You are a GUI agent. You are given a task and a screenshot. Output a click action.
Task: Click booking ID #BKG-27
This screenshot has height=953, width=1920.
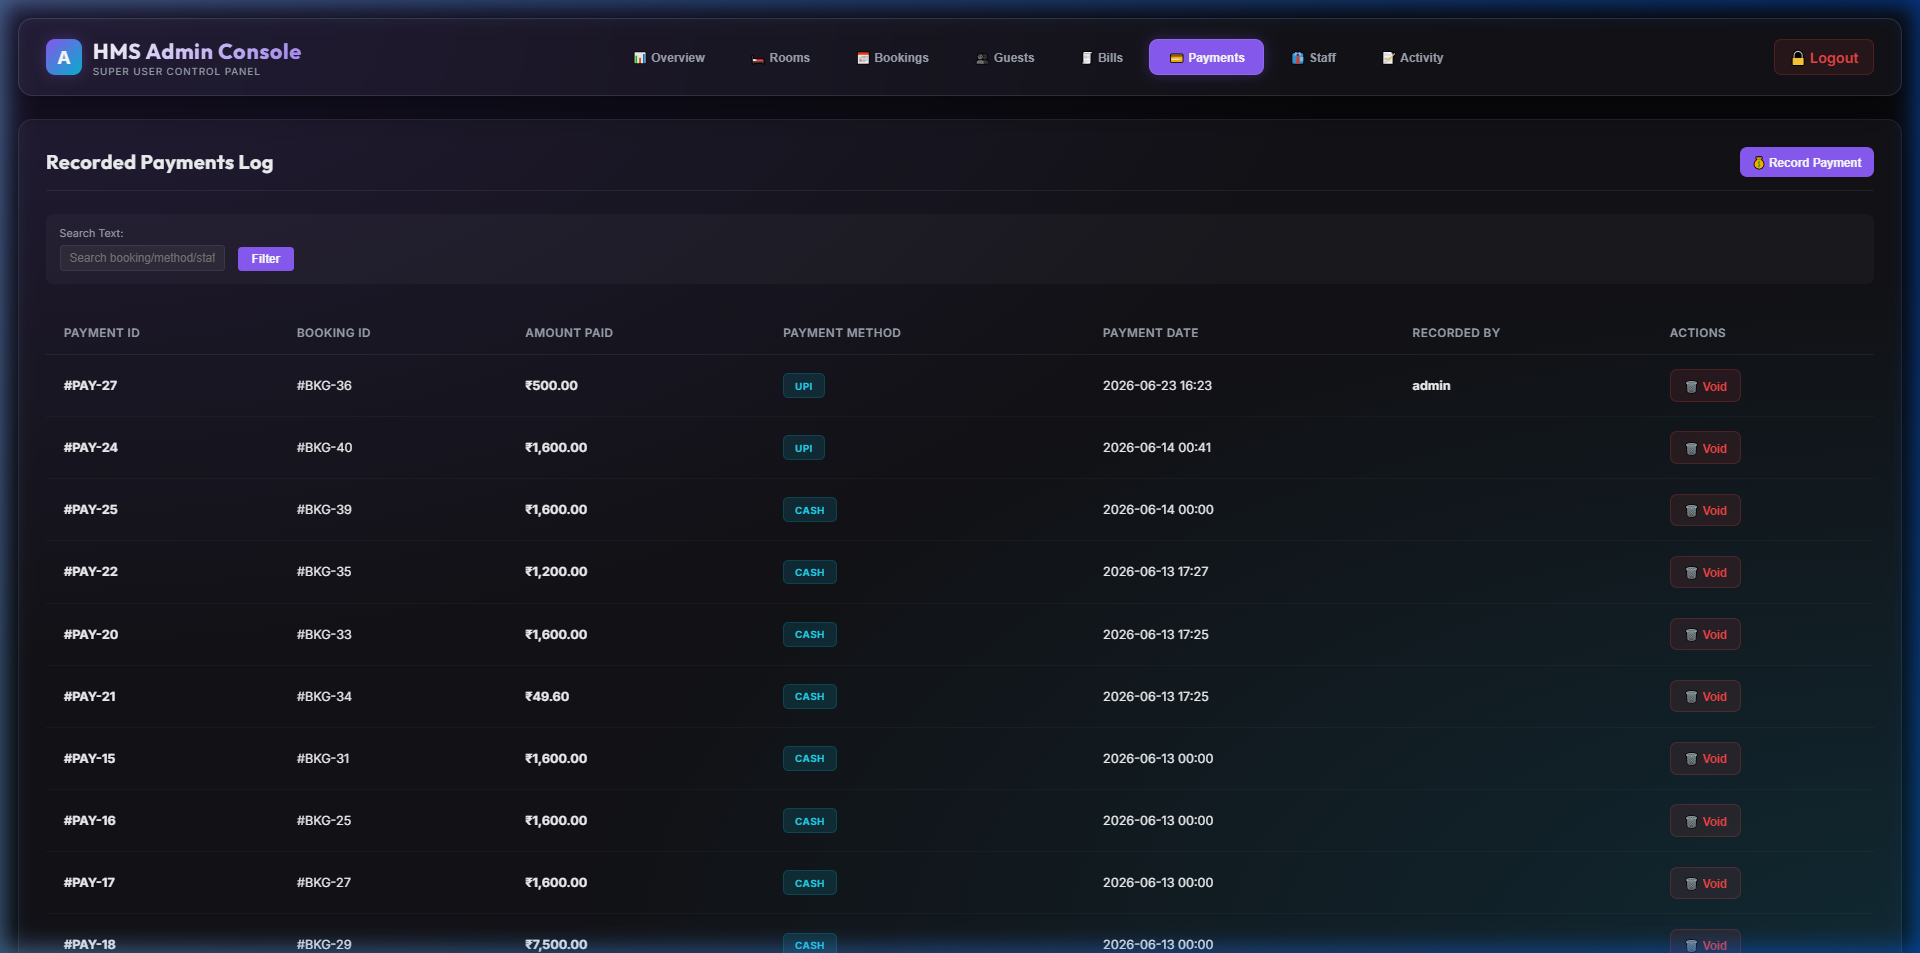tap(324, 882)
